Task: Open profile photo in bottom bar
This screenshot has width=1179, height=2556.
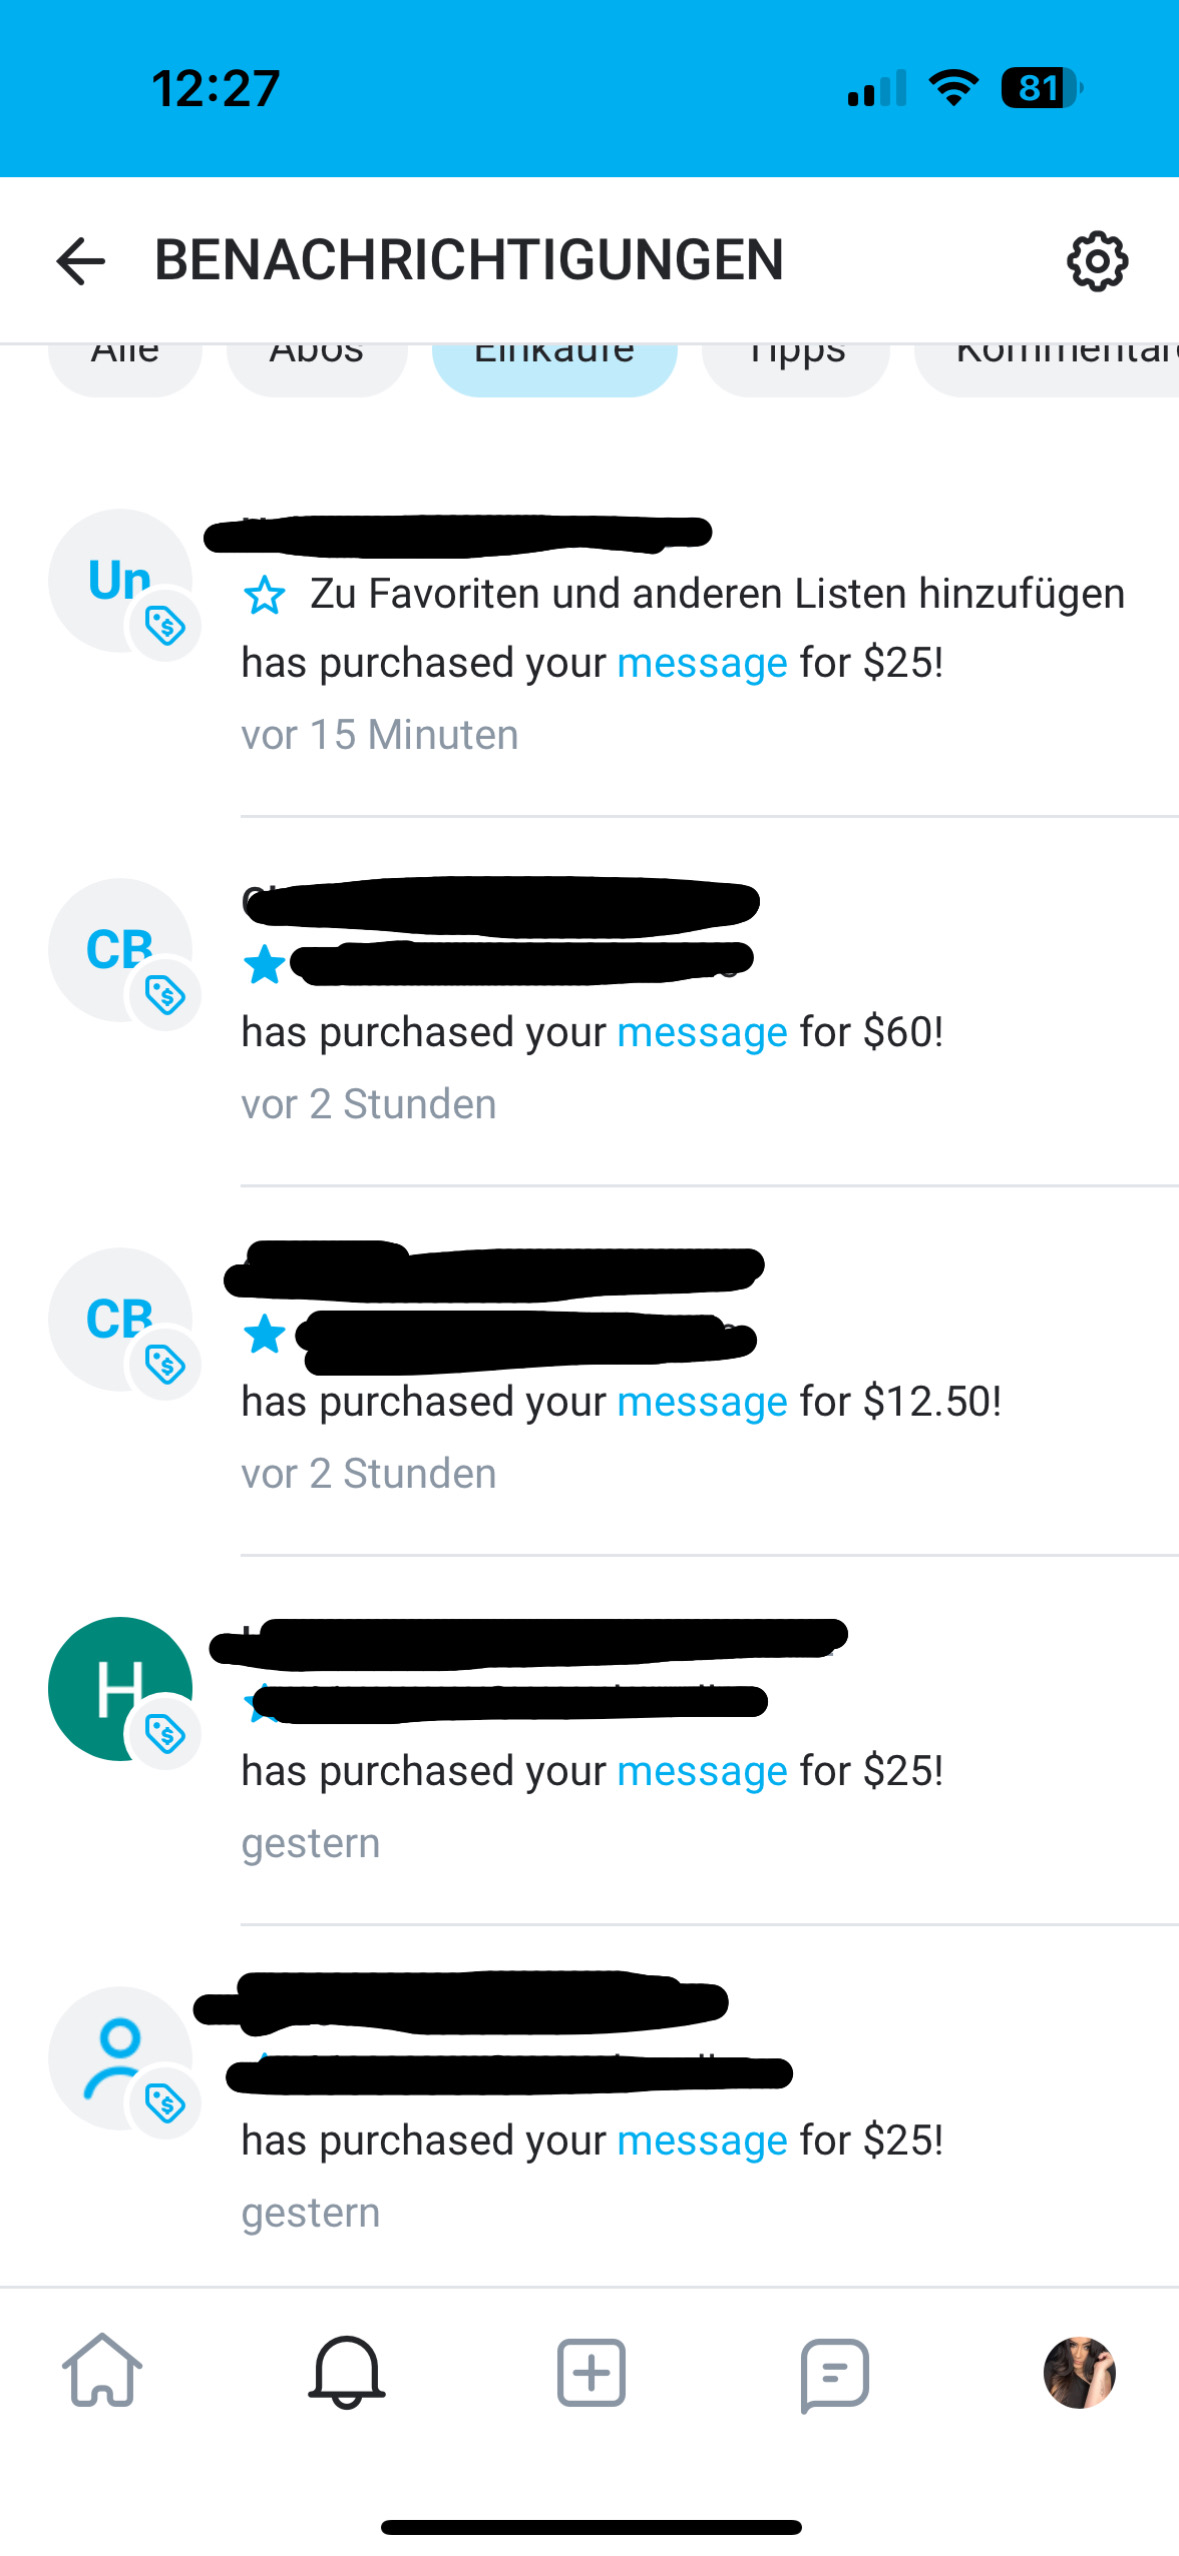Action: [1079, 2372]
